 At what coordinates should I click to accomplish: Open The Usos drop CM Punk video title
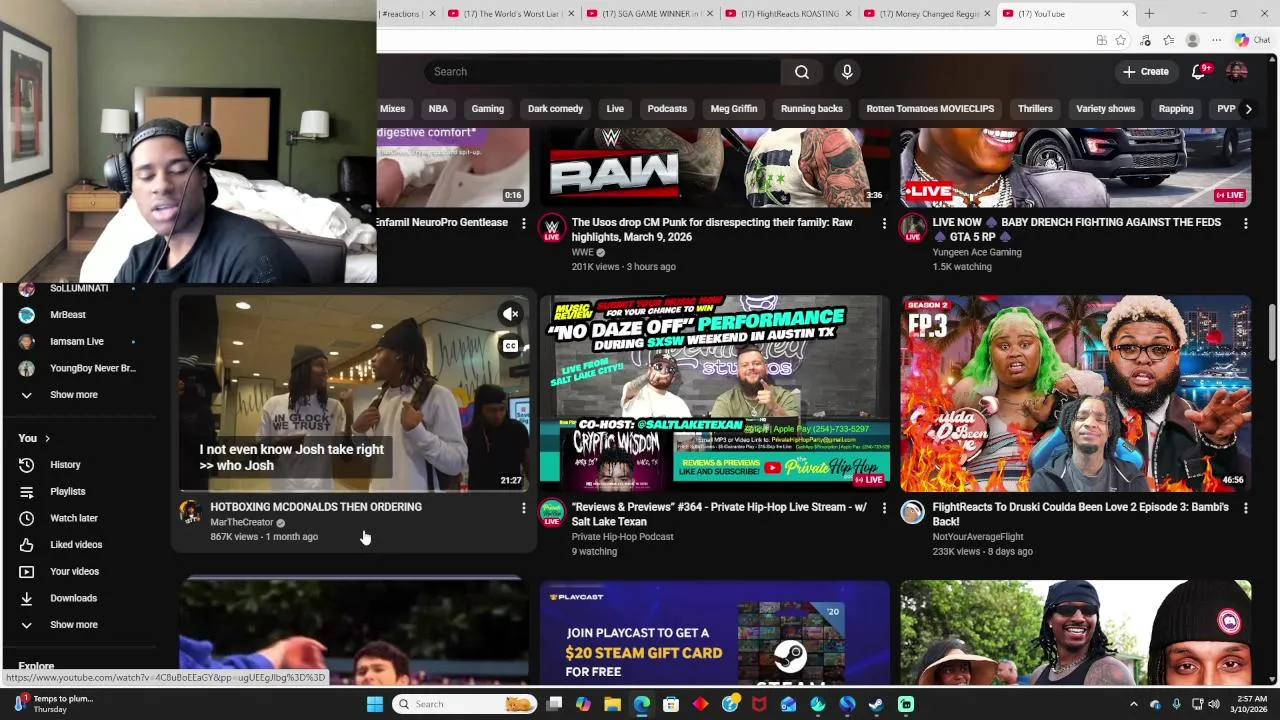click(x=712, y=230)
